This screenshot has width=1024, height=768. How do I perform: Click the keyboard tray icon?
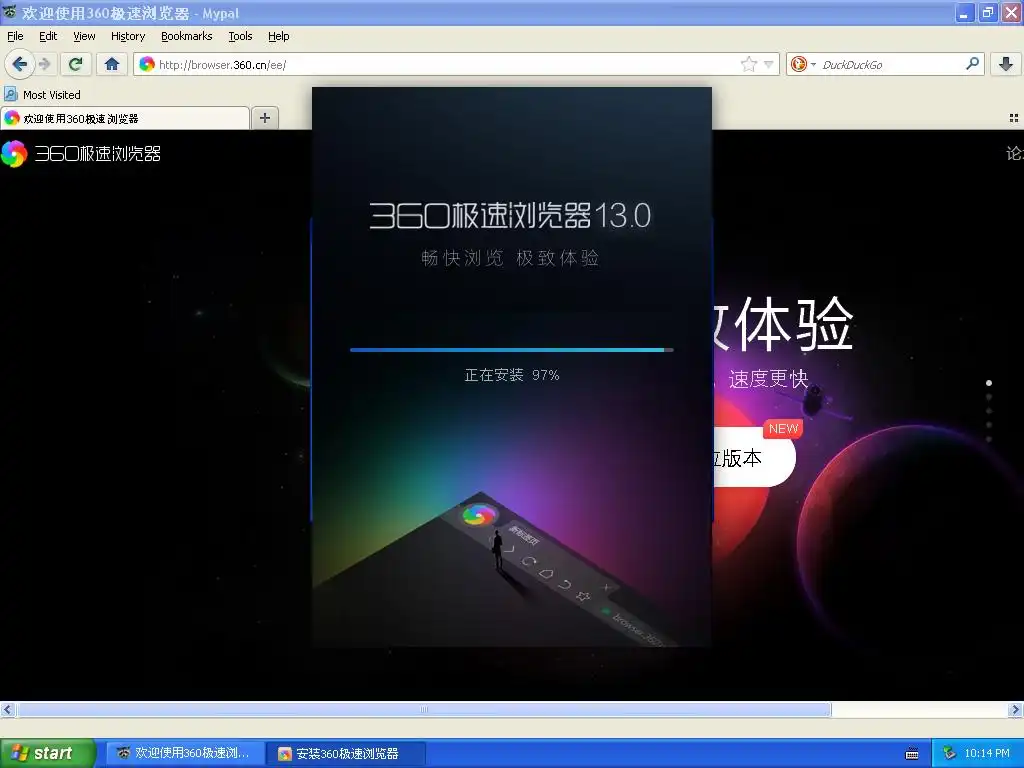pyautogui.click(x=912, y=754)
